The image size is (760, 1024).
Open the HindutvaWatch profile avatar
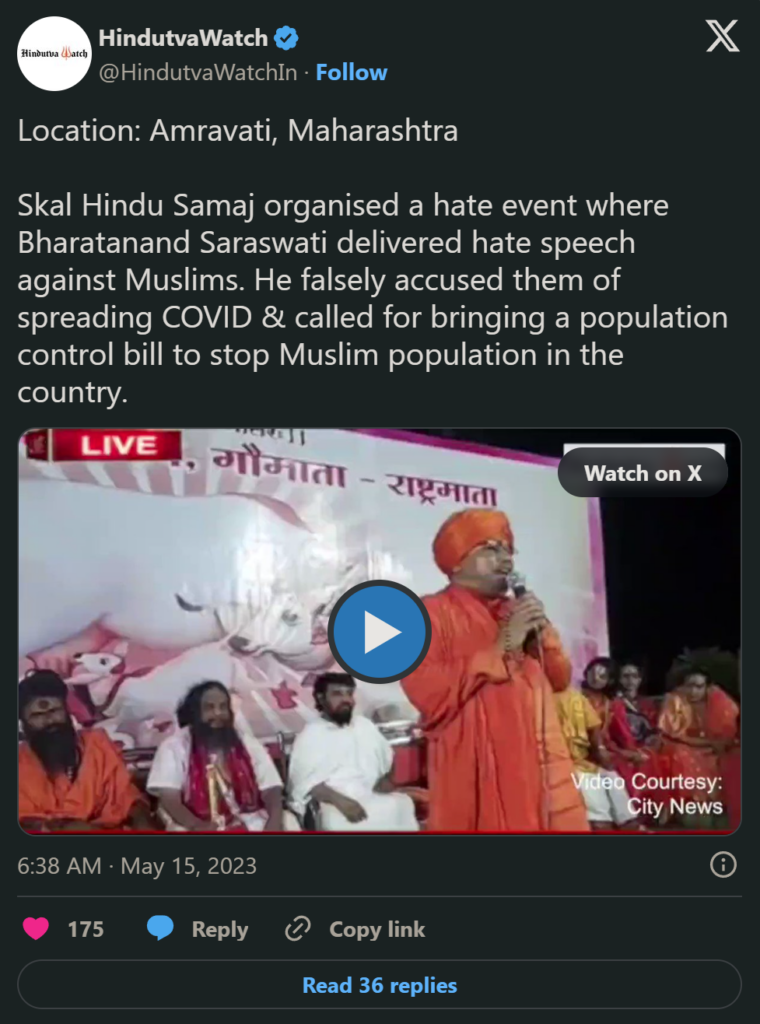tap(54, 54)
